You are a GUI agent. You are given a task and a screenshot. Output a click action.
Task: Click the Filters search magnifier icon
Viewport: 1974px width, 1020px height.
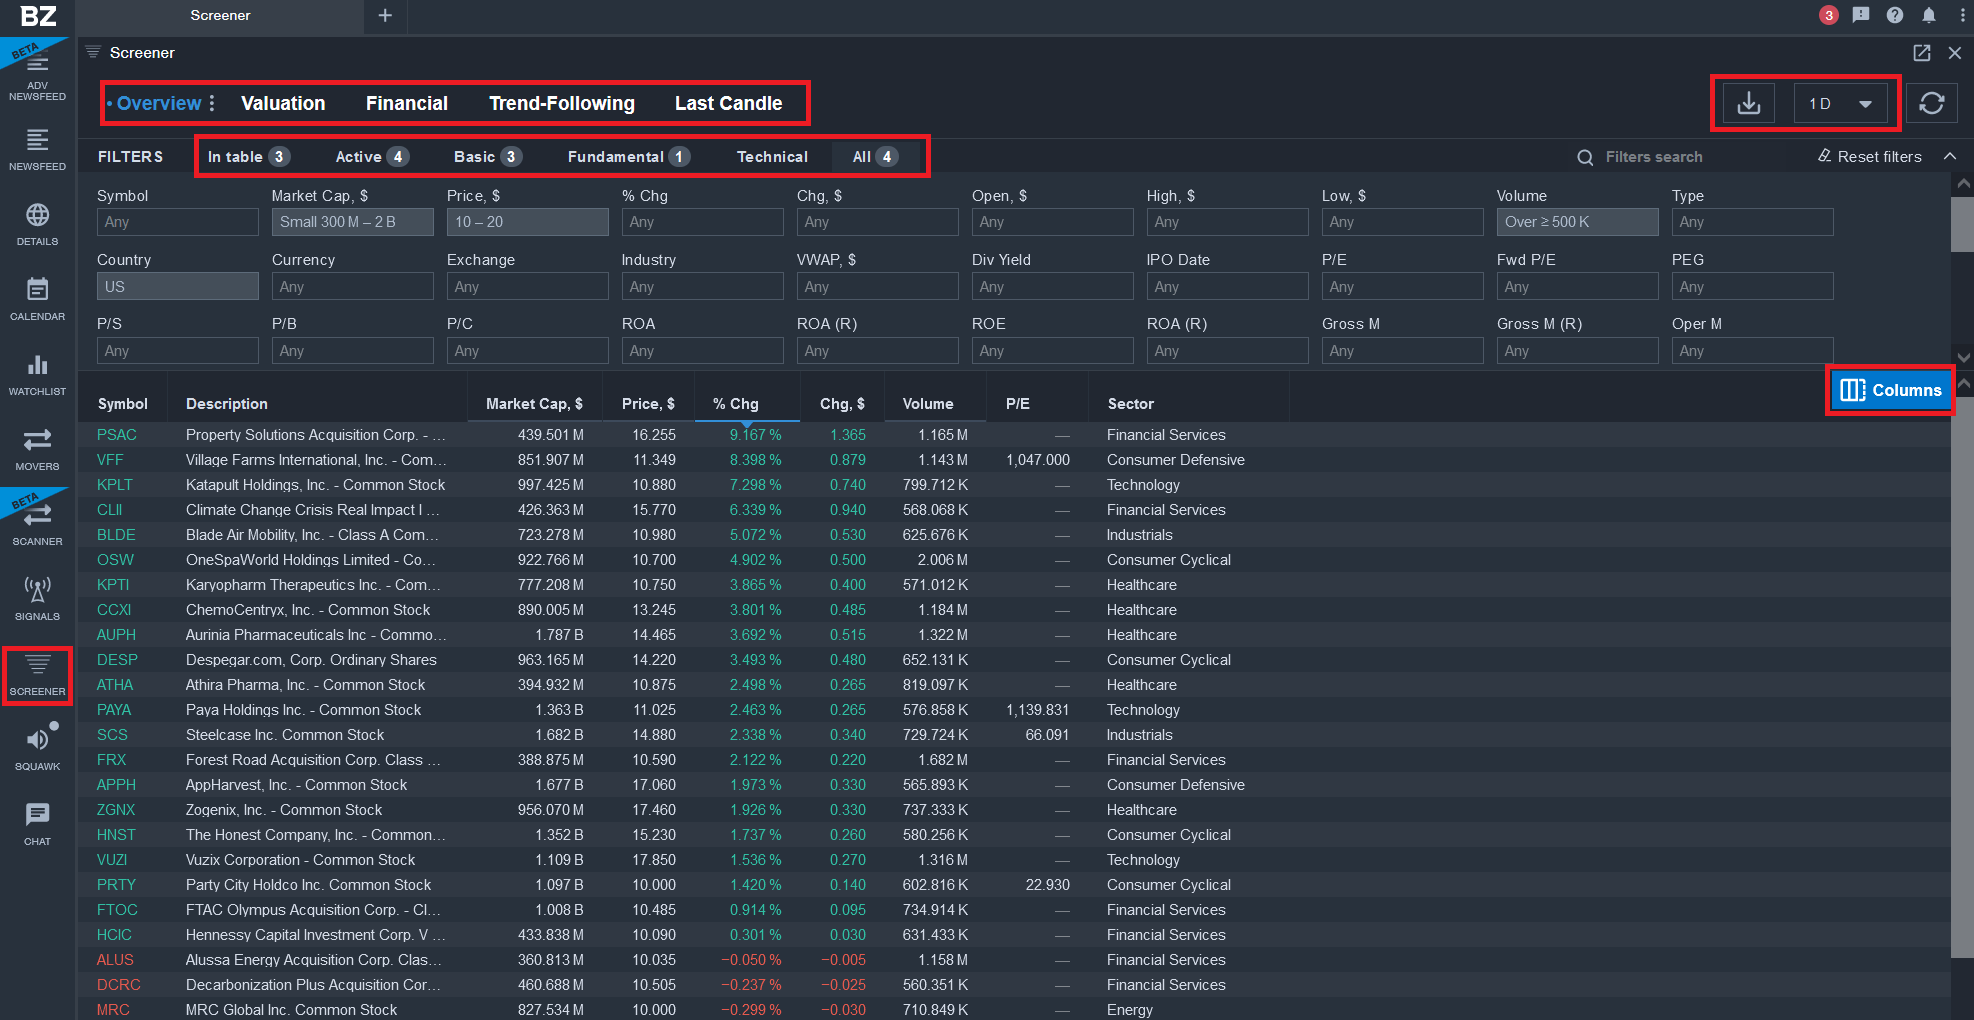(x=1585, y=157)
